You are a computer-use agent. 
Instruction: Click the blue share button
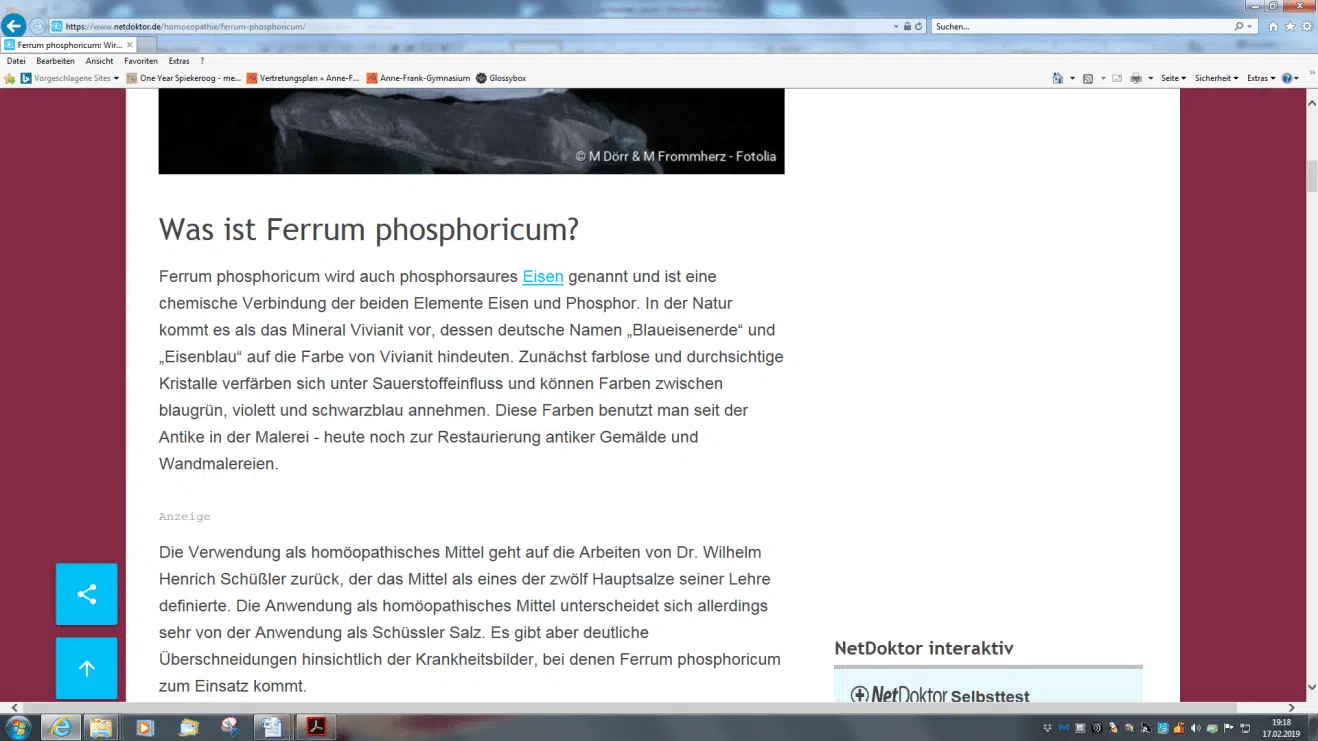click(x=87, y=594)
